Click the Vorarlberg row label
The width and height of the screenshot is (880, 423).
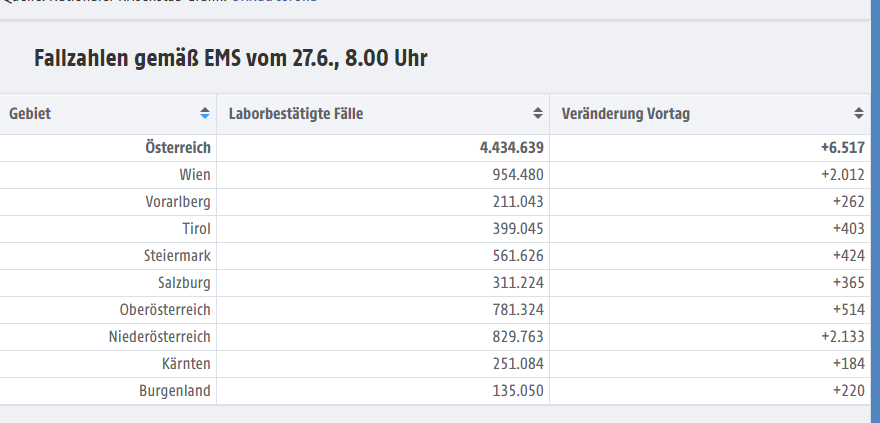click(x=178, y=202)
